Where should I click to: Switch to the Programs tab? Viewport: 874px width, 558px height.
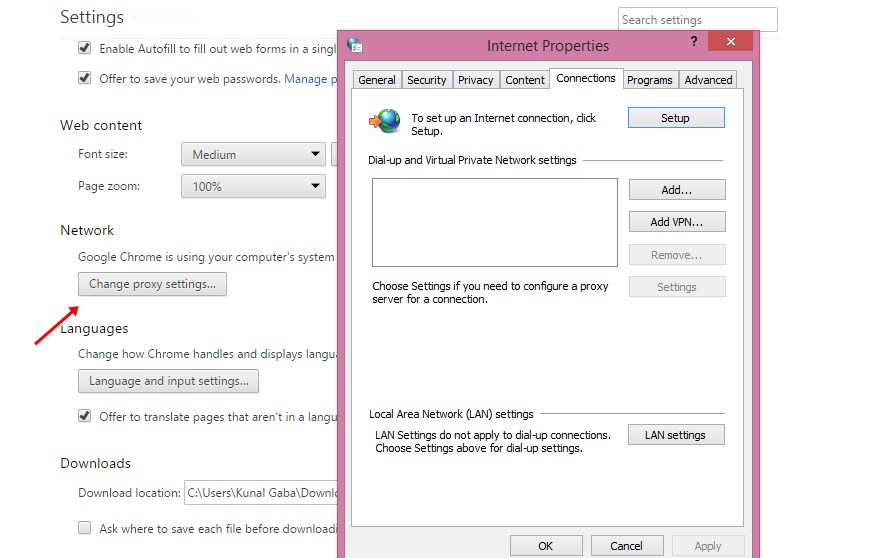tap(649, 80)
